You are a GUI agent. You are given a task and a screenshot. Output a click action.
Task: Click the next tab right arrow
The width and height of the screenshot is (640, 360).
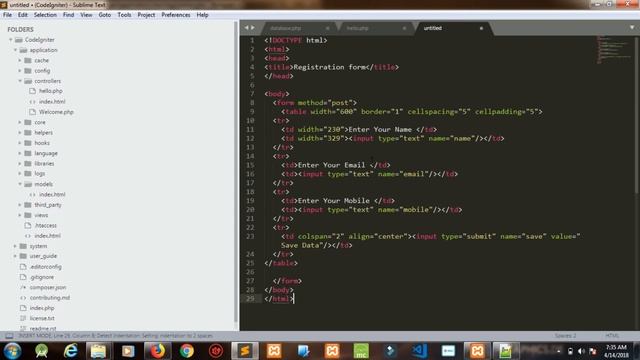click(x=253, y=28)
